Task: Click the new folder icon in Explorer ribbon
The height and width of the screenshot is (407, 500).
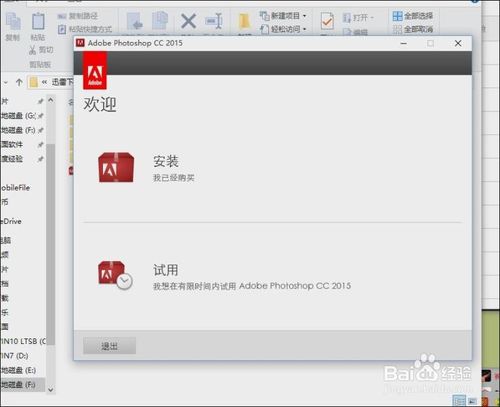Action: point(244,22)
